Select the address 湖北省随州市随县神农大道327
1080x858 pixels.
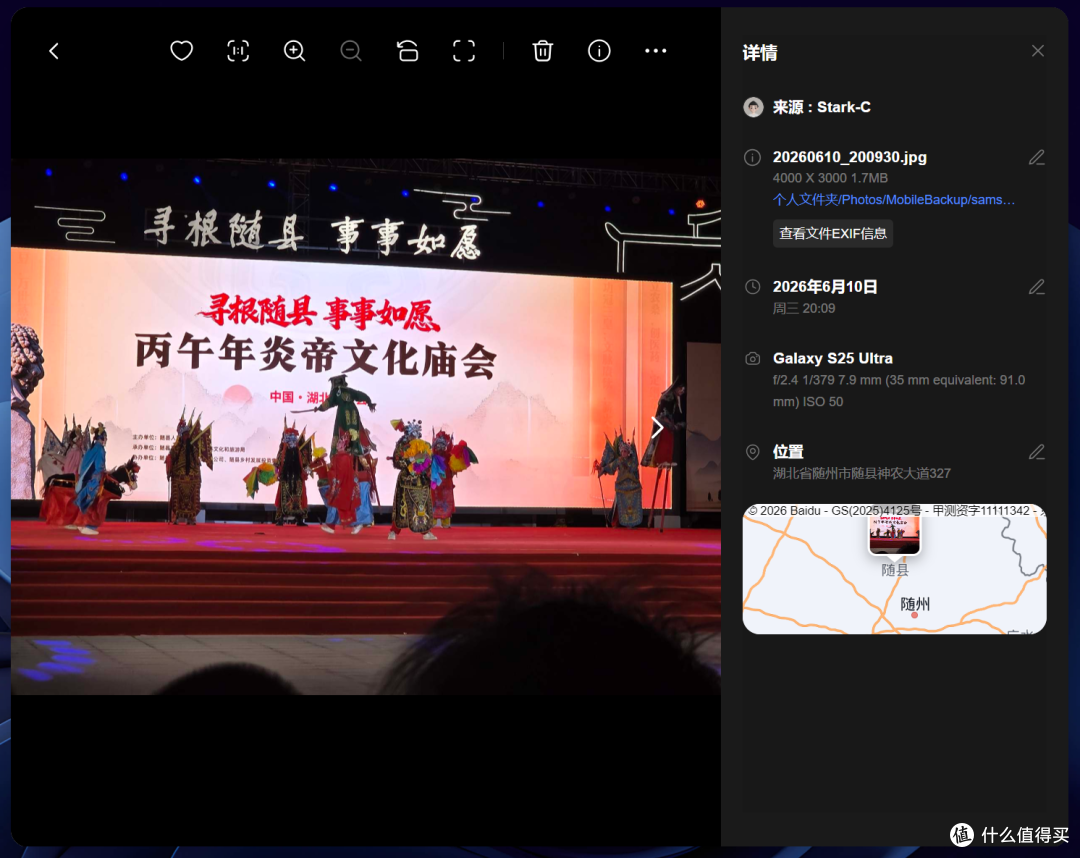click(x=862, y=473)
